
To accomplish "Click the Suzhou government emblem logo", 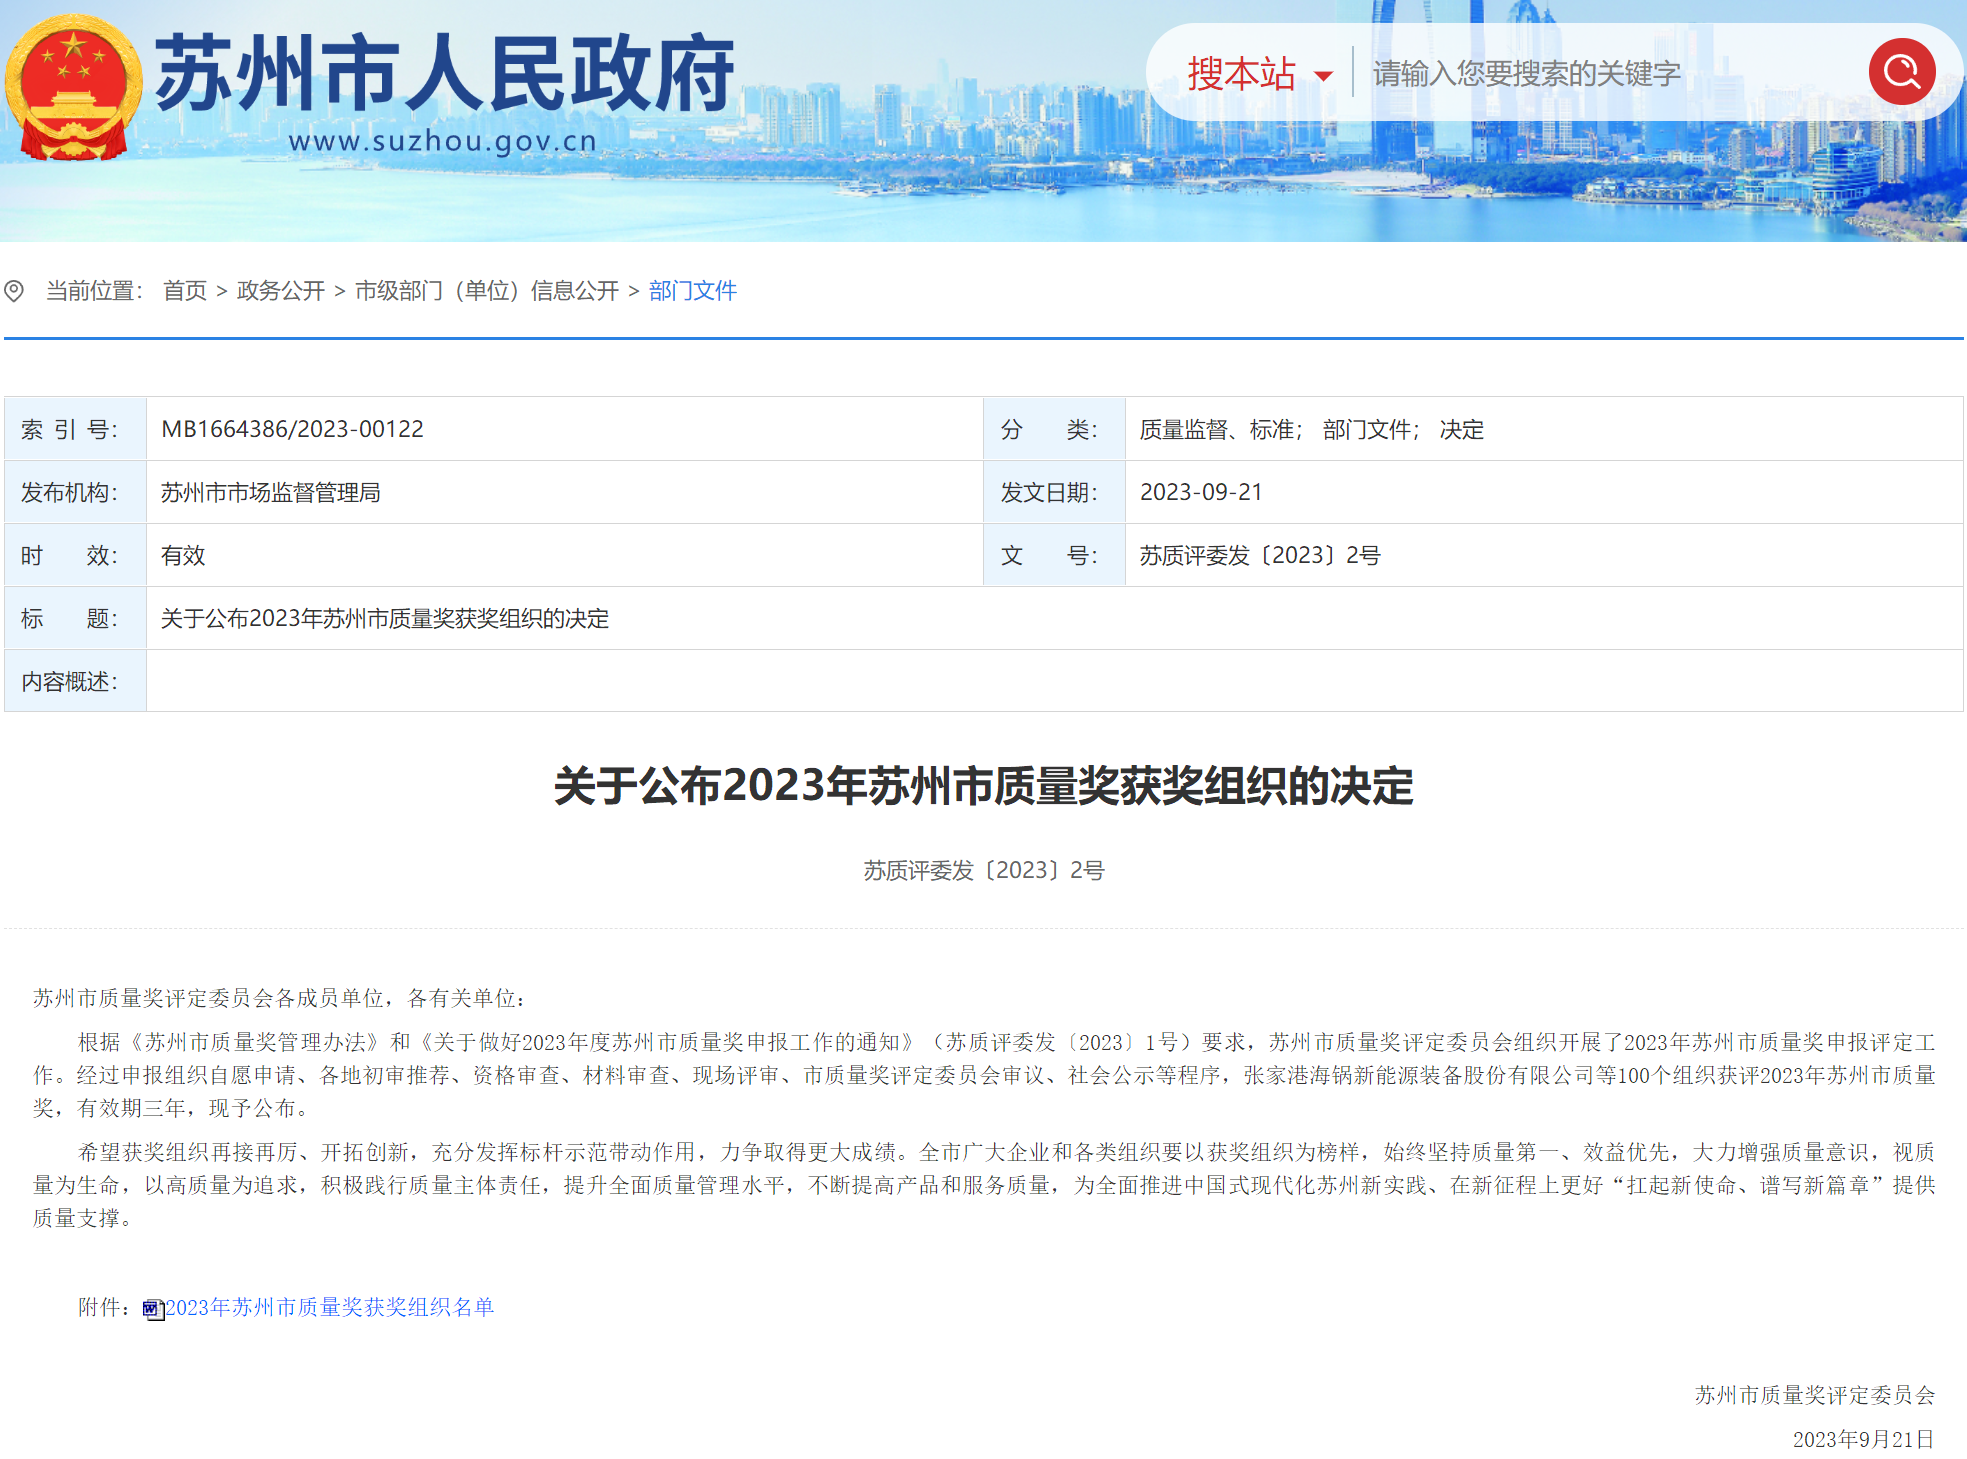I will pos(71,85).
